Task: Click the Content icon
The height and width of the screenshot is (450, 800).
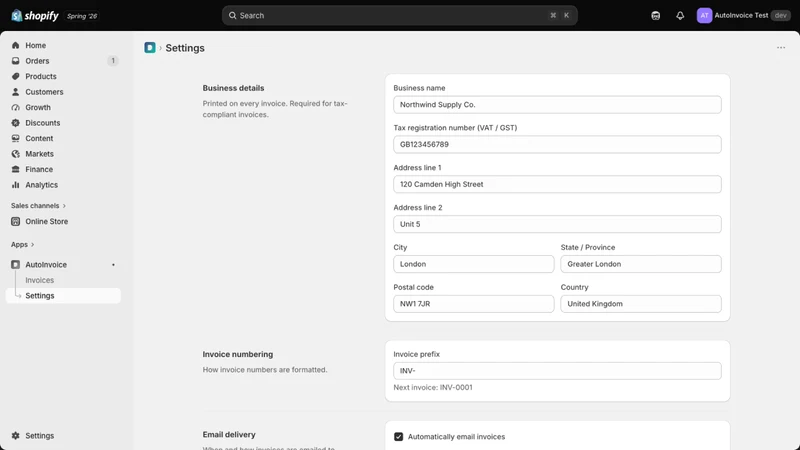Action: [x=15, y=138]
